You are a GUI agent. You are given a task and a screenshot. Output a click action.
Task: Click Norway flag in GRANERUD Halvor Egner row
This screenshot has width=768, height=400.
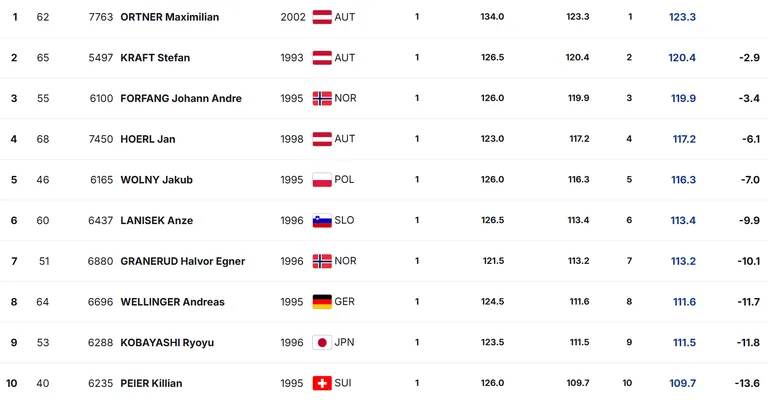[x=322, y=261]
